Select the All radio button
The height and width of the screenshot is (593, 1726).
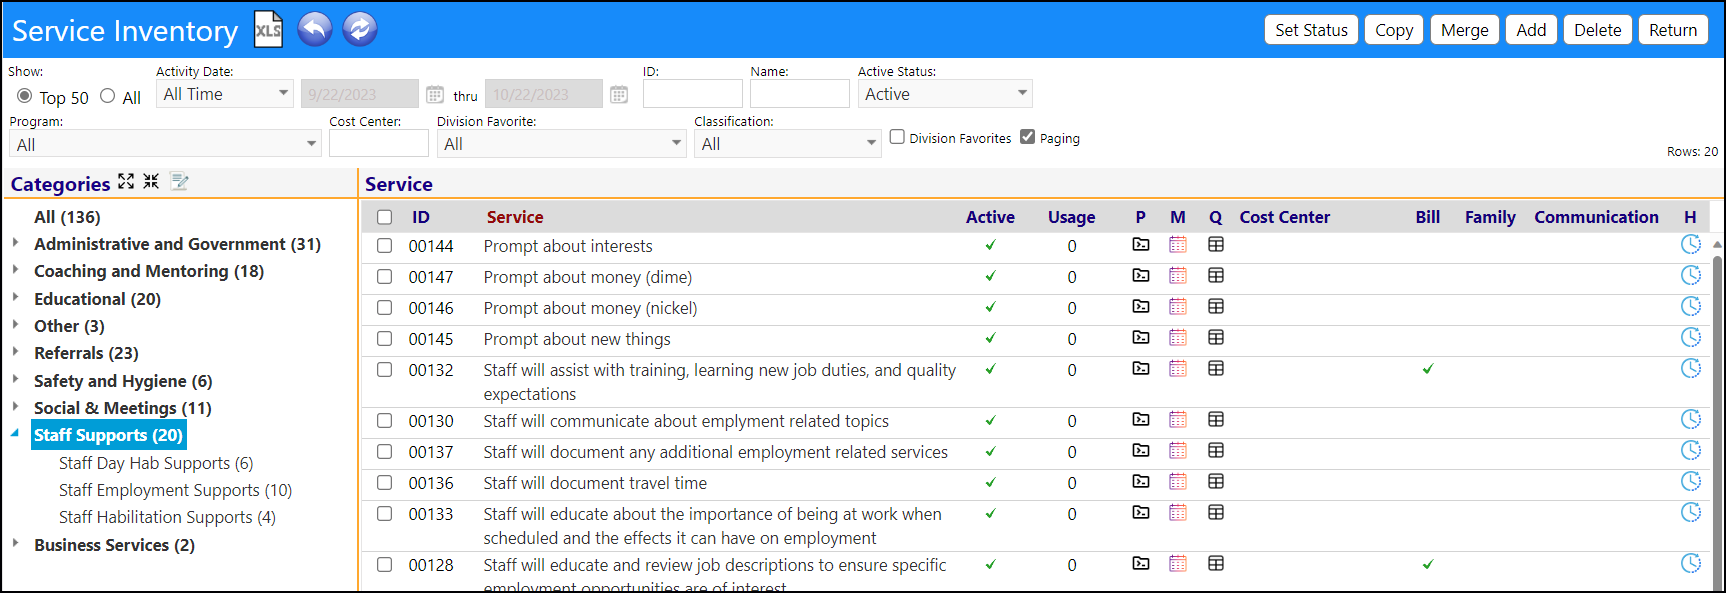(108, 96)
